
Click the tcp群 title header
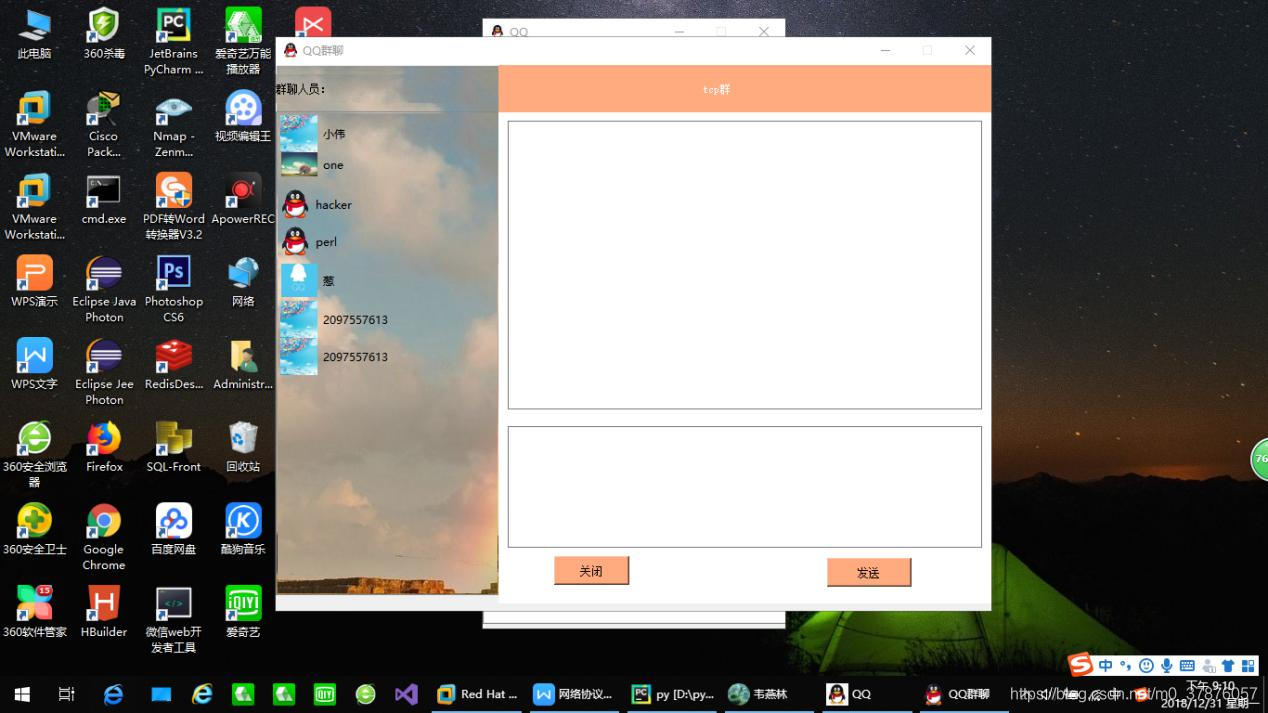(744, 89)
